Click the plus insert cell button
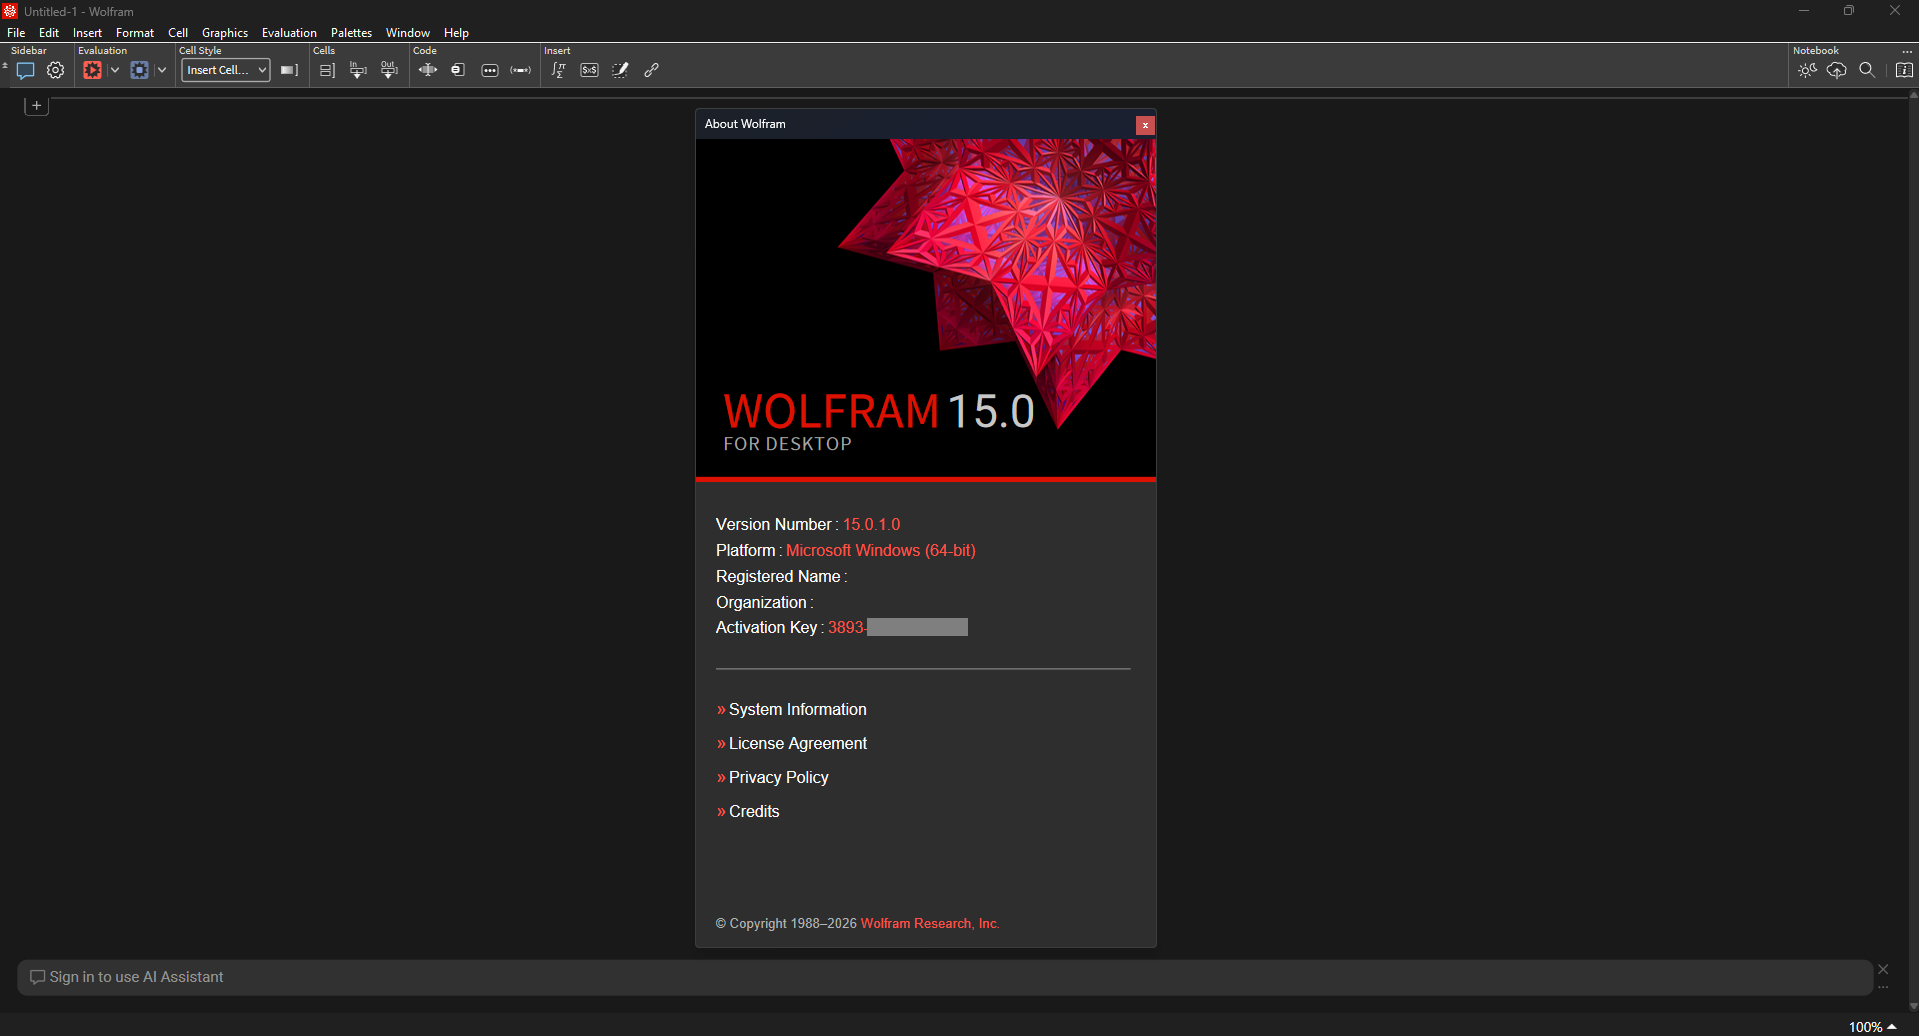 pos(37,105)
